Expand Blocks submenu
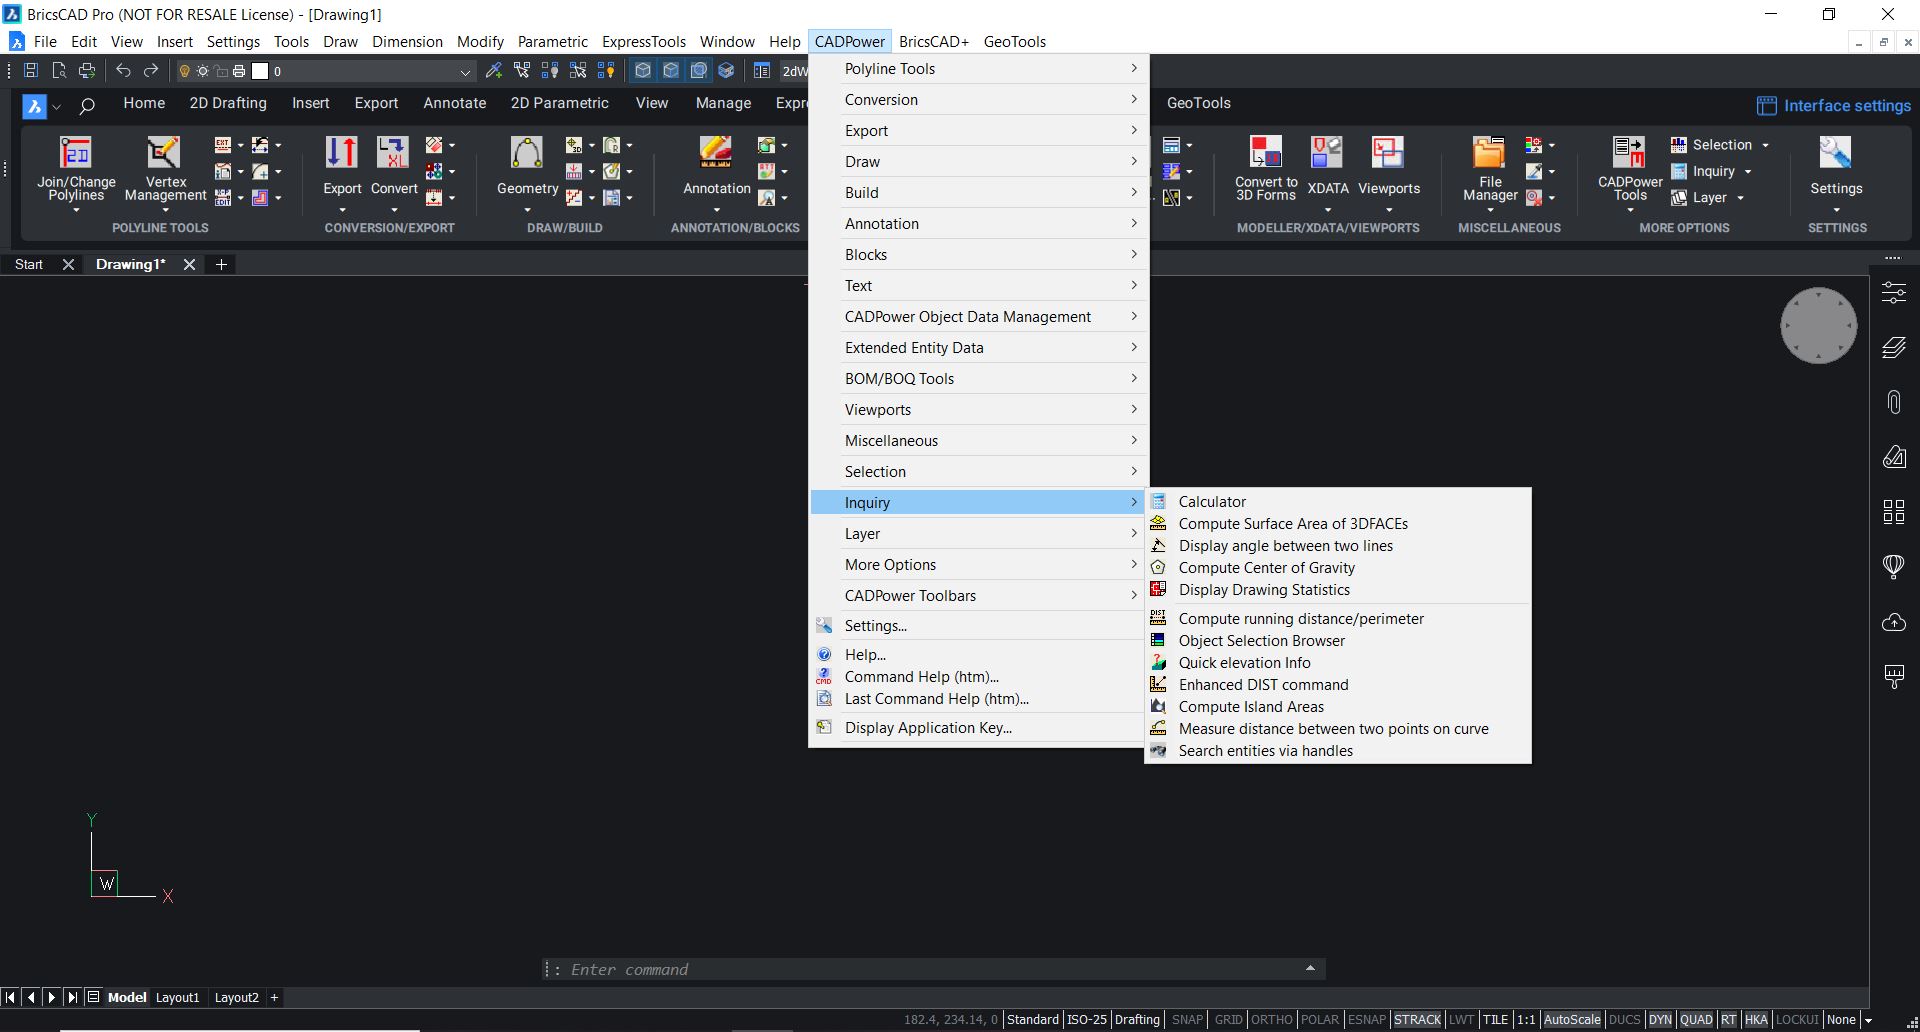Screen dimensions: 1920x1032 point(978,255)
